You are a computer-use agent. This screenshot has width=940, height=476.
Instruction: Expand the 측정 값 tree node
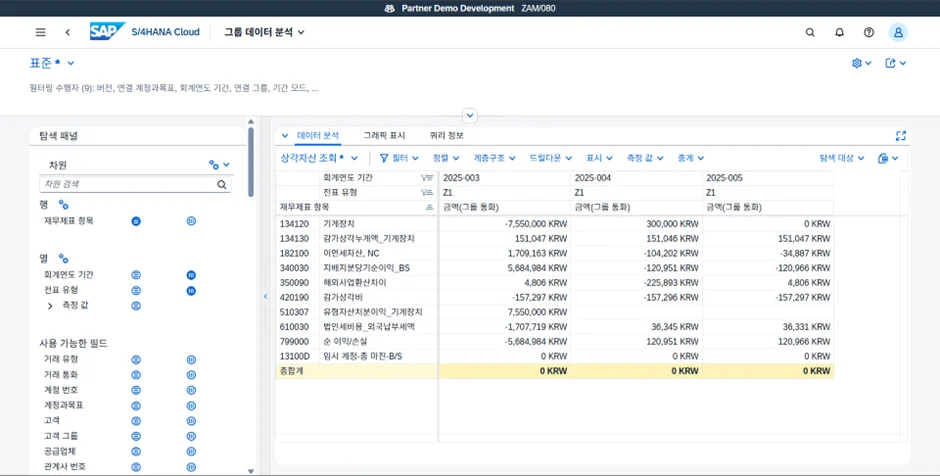click(50, 306)
